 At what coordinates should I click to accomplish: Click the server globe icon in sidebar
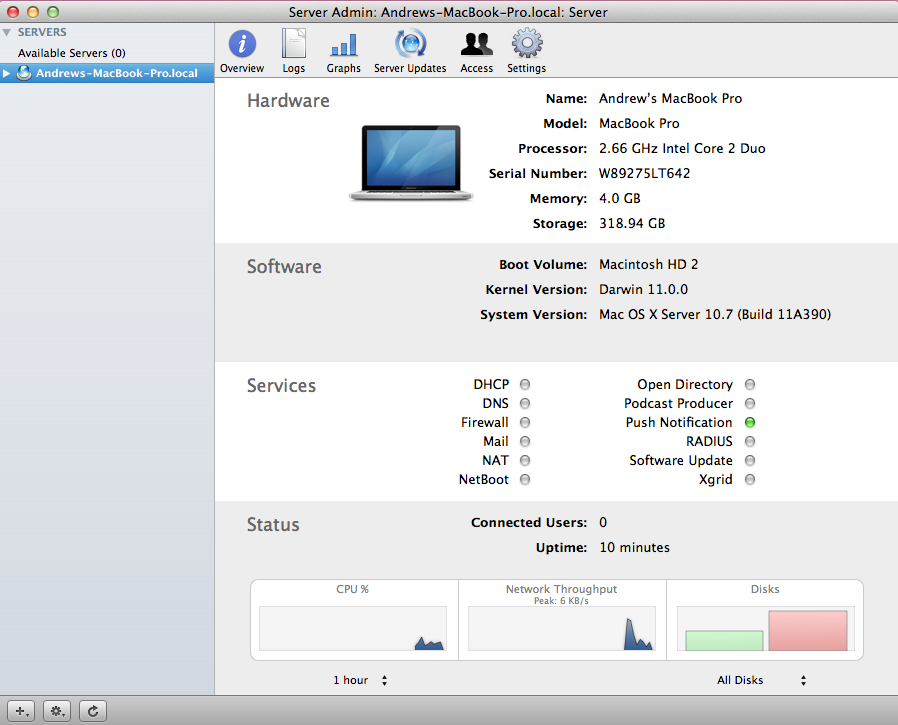coord(23,73)
